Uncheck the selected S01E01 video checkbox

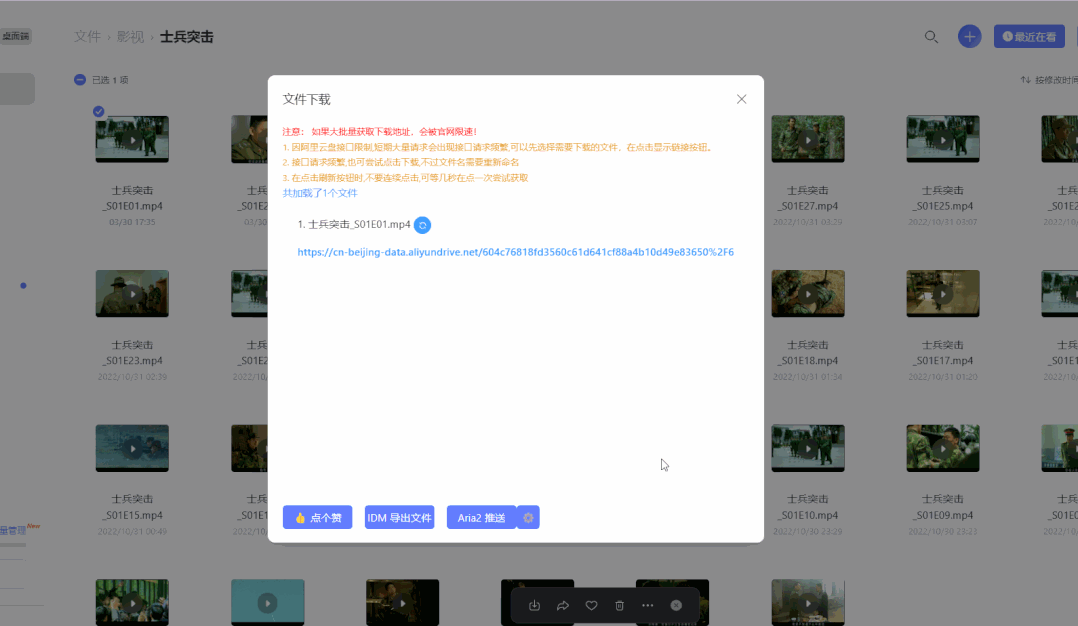click(x=99, y=111)
